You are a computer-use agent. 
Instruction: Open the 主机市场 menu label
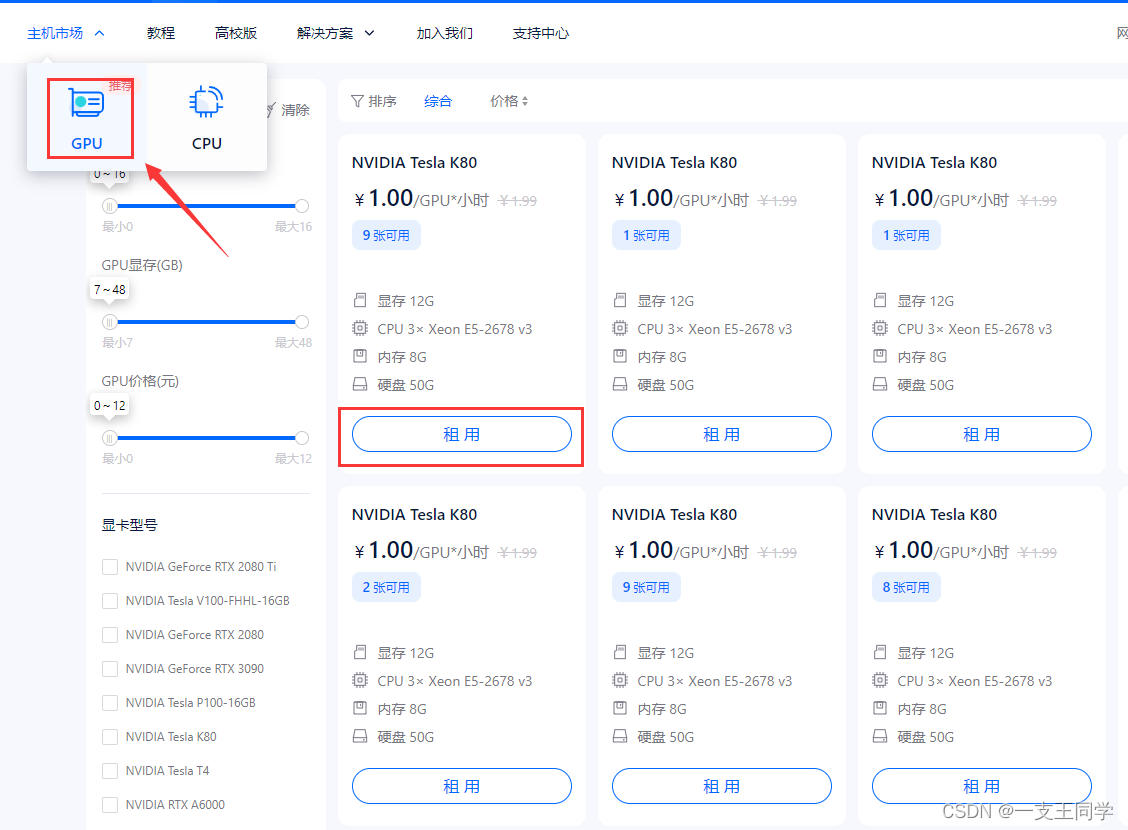click(x=55, y=33)
